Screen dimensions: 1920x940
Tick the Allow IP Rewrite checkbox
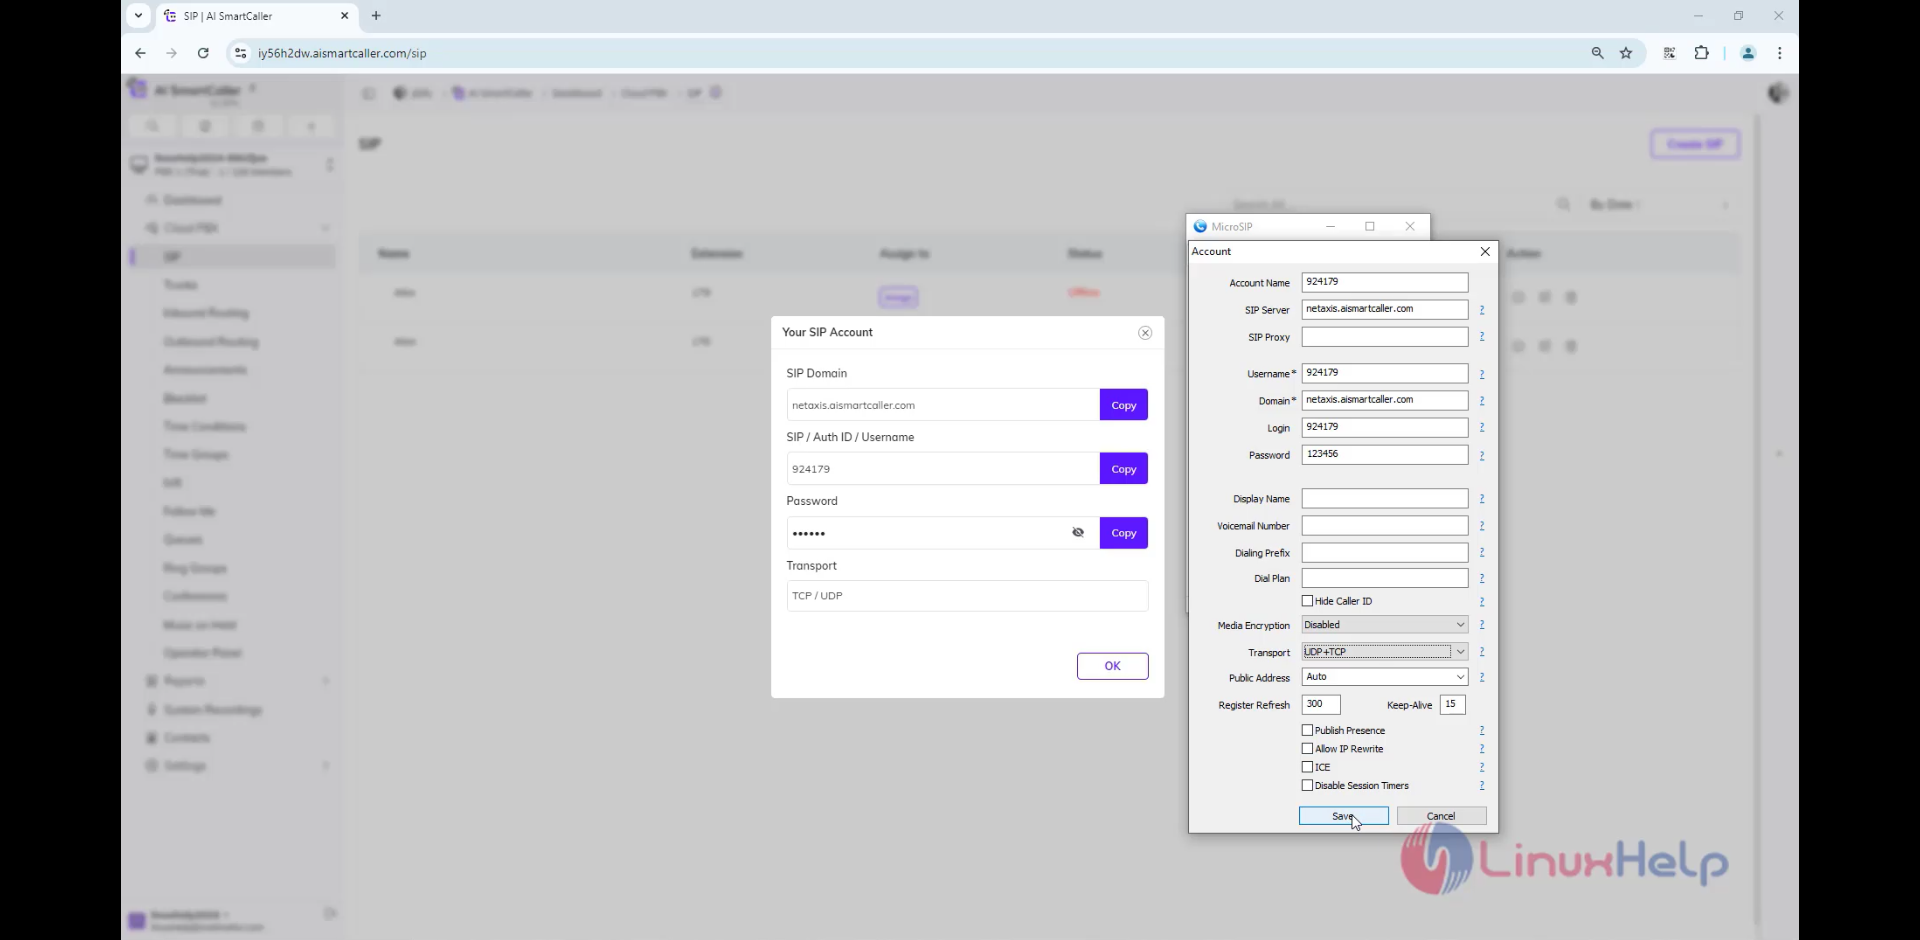pyautogui.click(x=1307, y=748)
